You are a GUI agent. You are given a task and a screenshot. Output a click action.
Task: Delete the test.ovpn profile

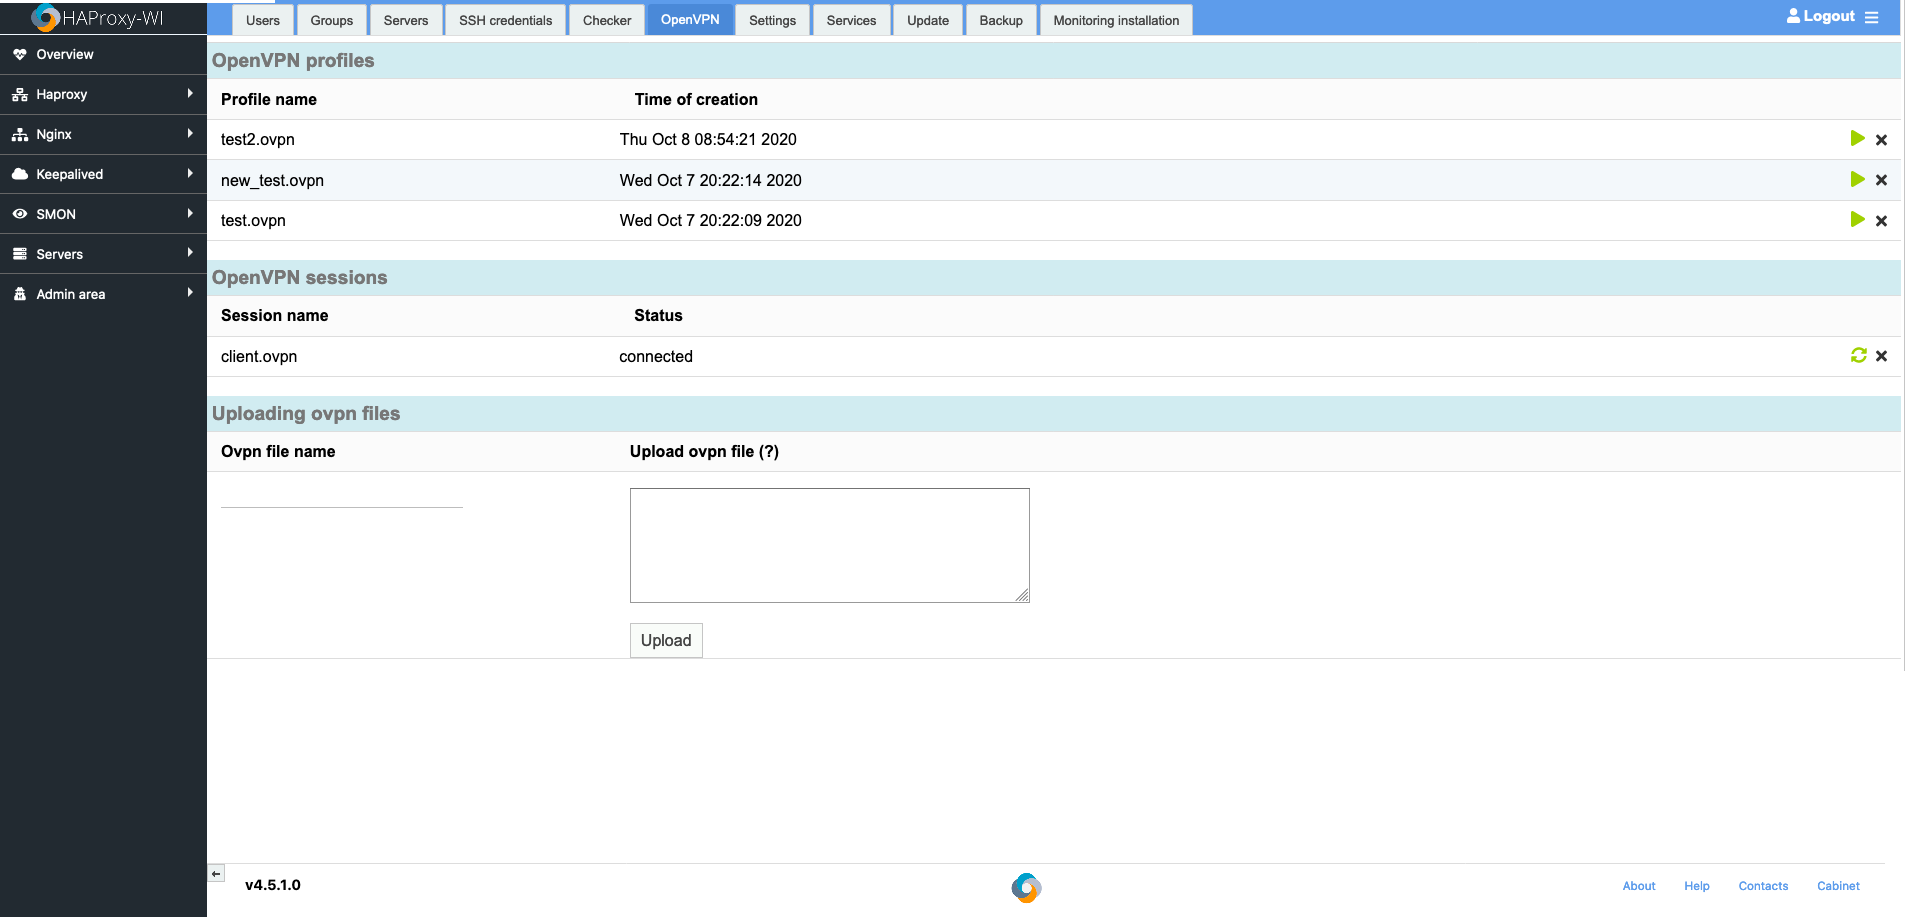point(1881,221)
